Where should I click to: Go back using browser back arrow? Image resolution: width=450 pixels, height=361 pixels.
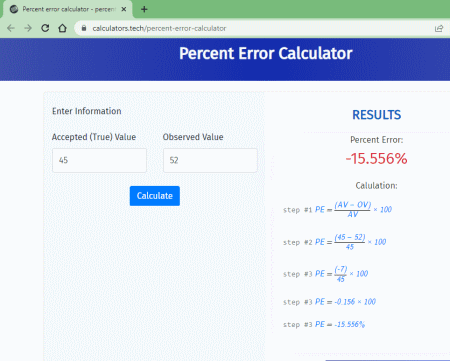pos(11,28)
